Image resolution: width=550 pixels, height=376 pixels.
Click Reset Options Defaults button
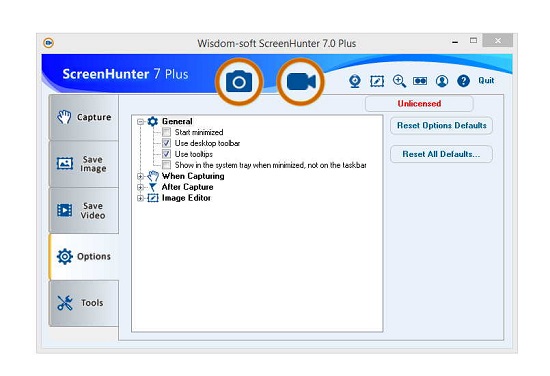[x=441, y=126]
